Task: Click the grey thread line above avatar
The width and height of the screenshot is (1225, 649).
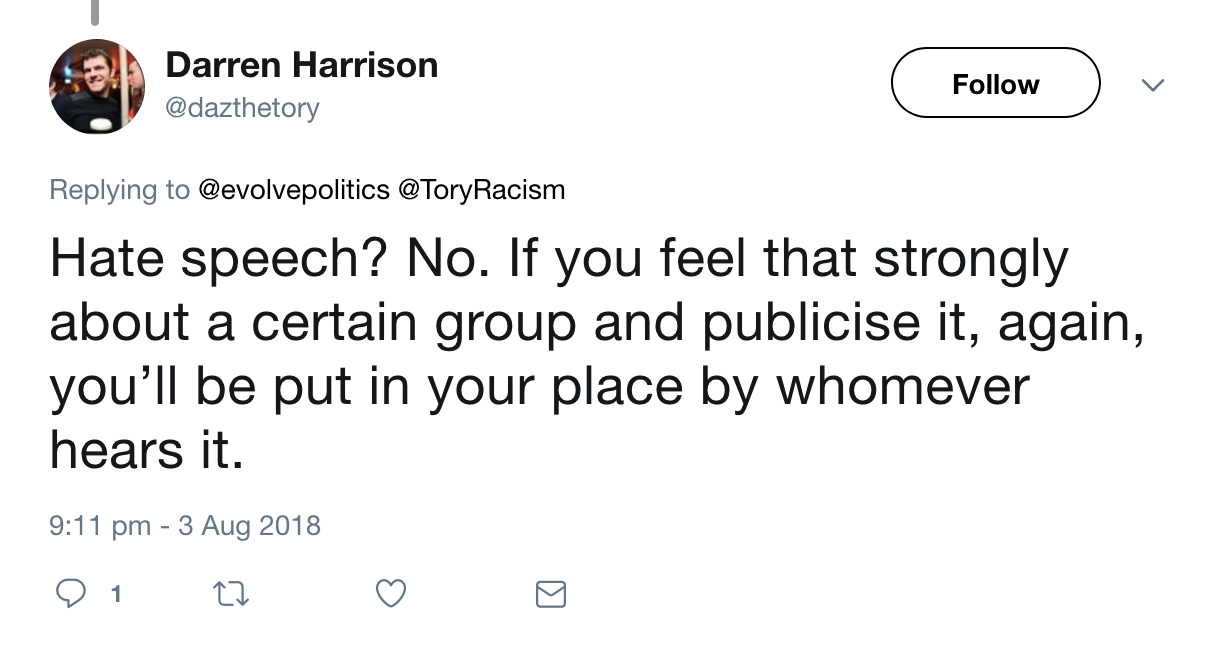Action: coord(96,12)
